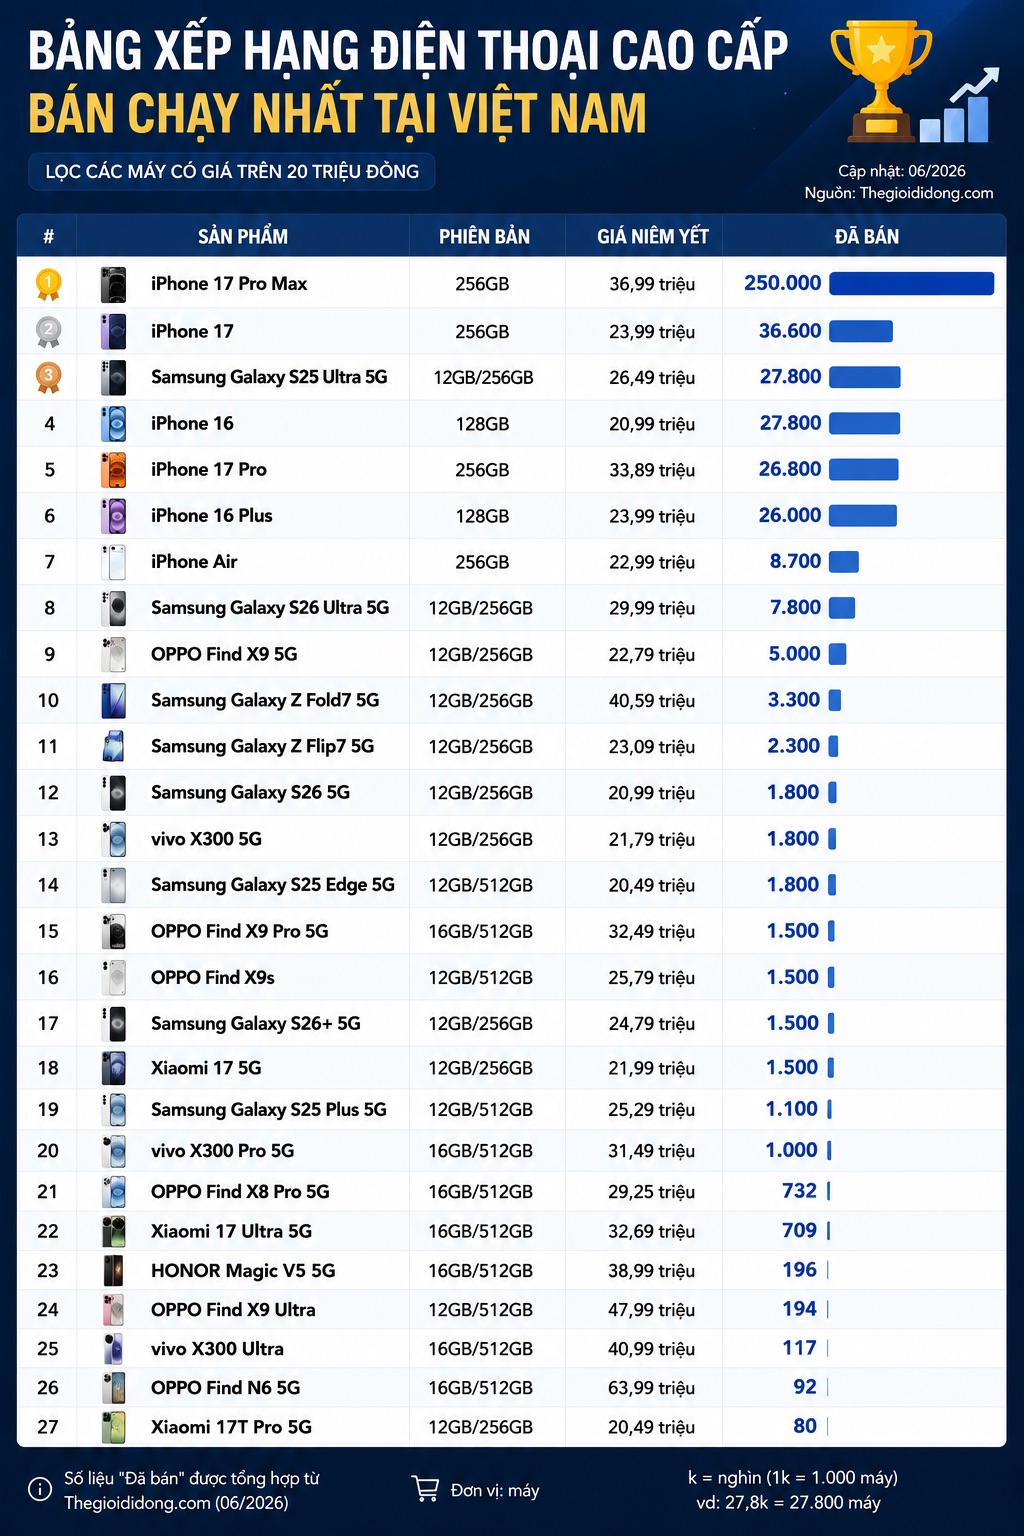The height and width of the screenshot is (1536, 1024).
Task: Click the 250.000 sold figure
Action: (783, 283)
